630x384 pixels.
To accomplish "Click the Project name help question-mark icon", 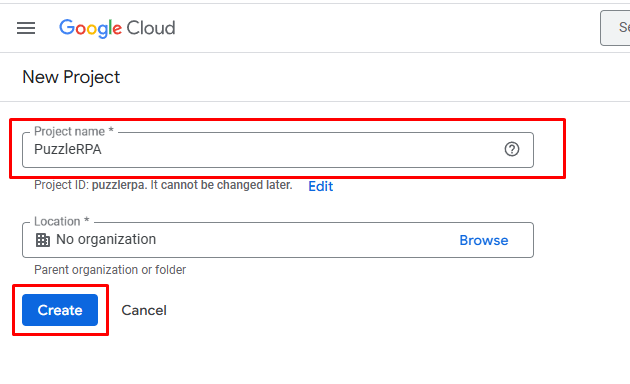I will click(511, 149).
